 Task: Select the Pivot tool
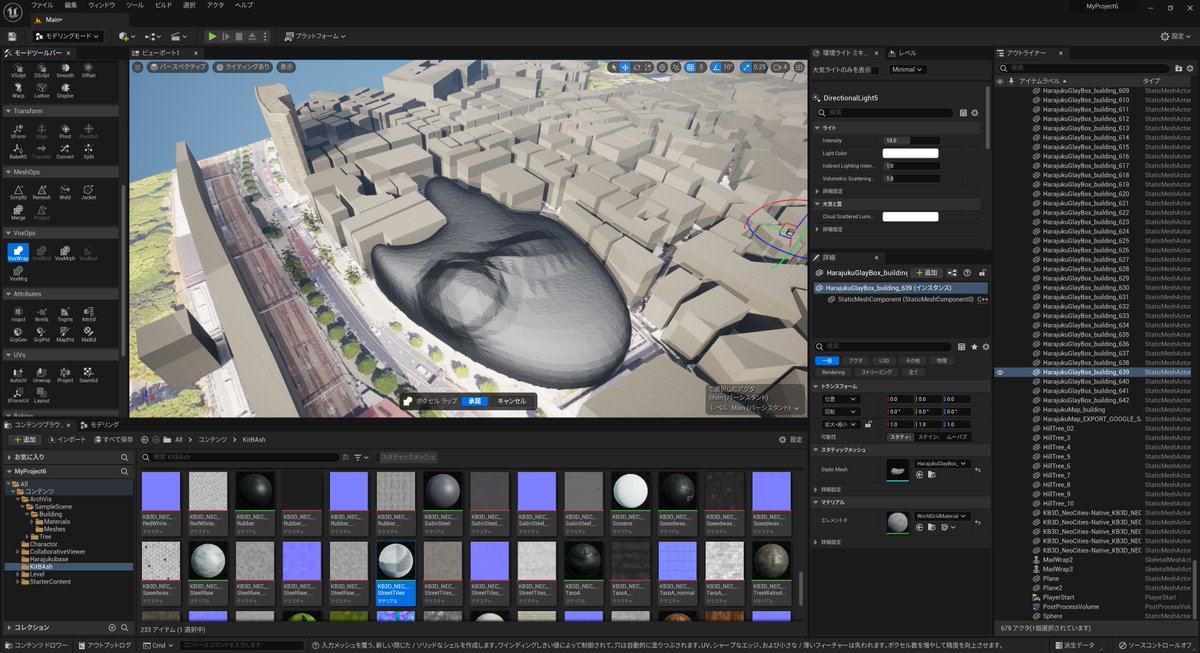(x=65, y=131)
